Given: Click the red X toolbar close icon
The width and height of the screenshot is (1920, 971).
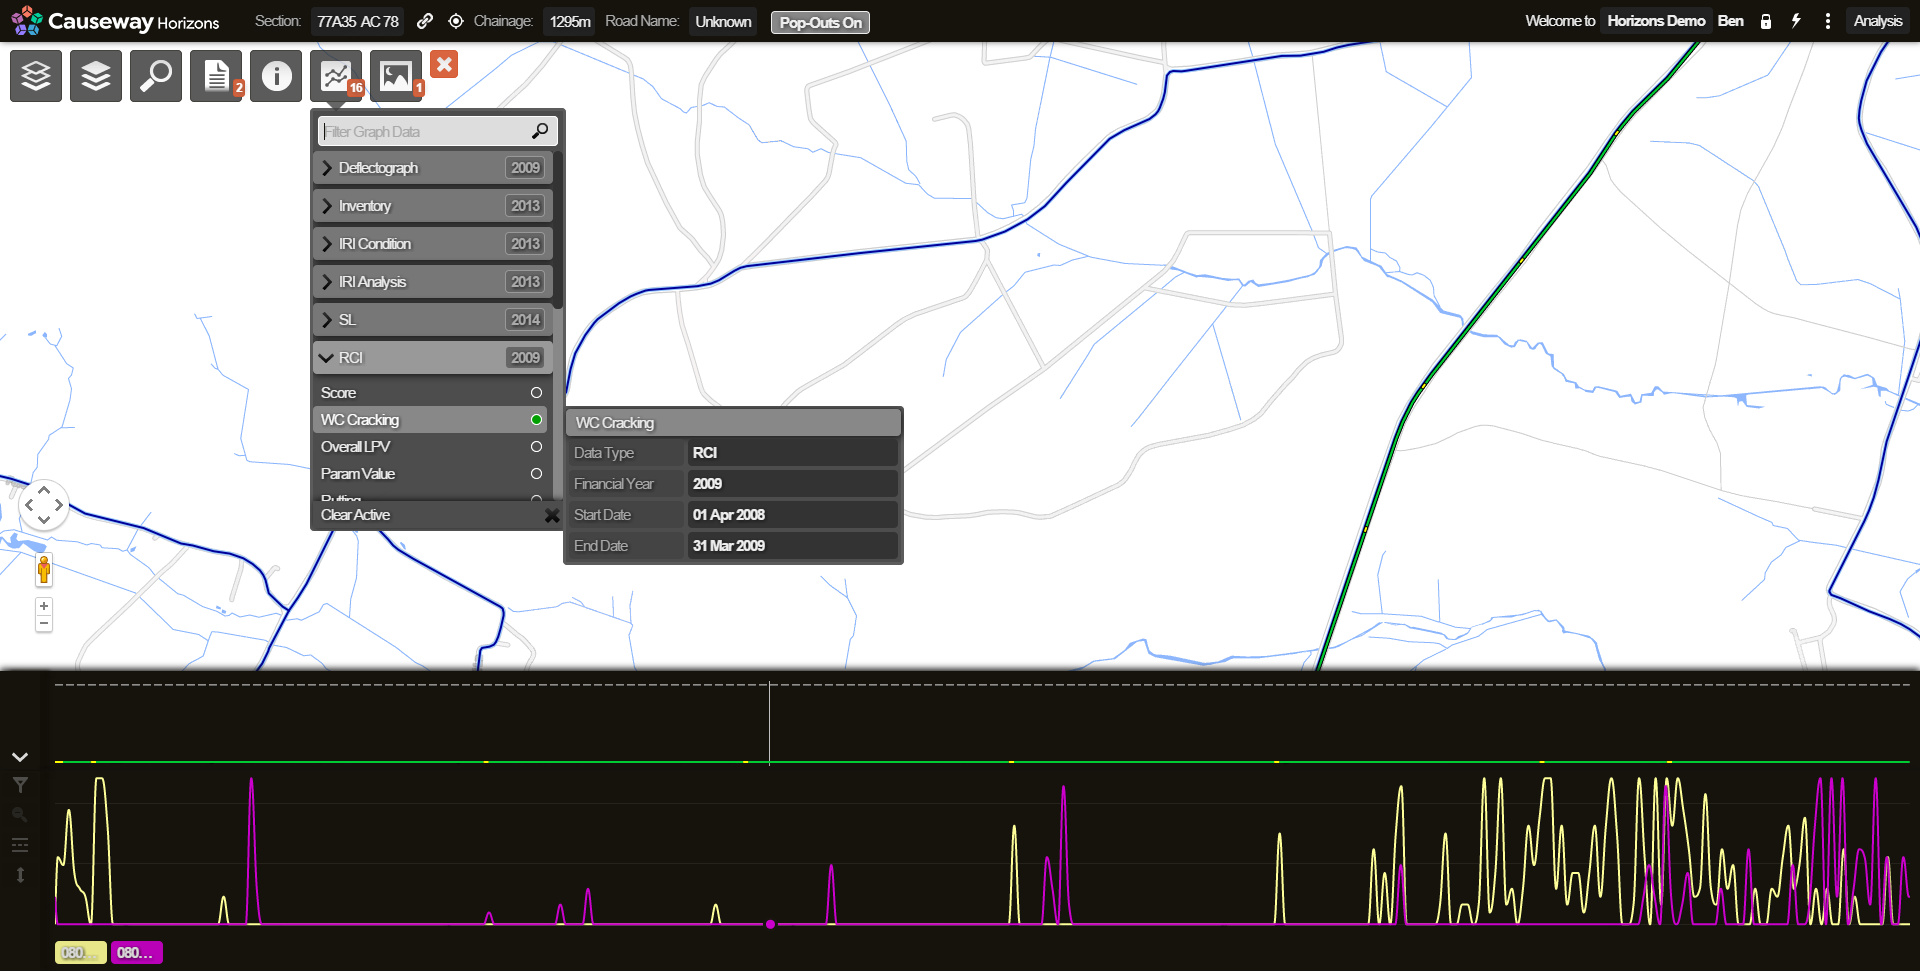Looking at the screenshot, I should click(444, 65).
